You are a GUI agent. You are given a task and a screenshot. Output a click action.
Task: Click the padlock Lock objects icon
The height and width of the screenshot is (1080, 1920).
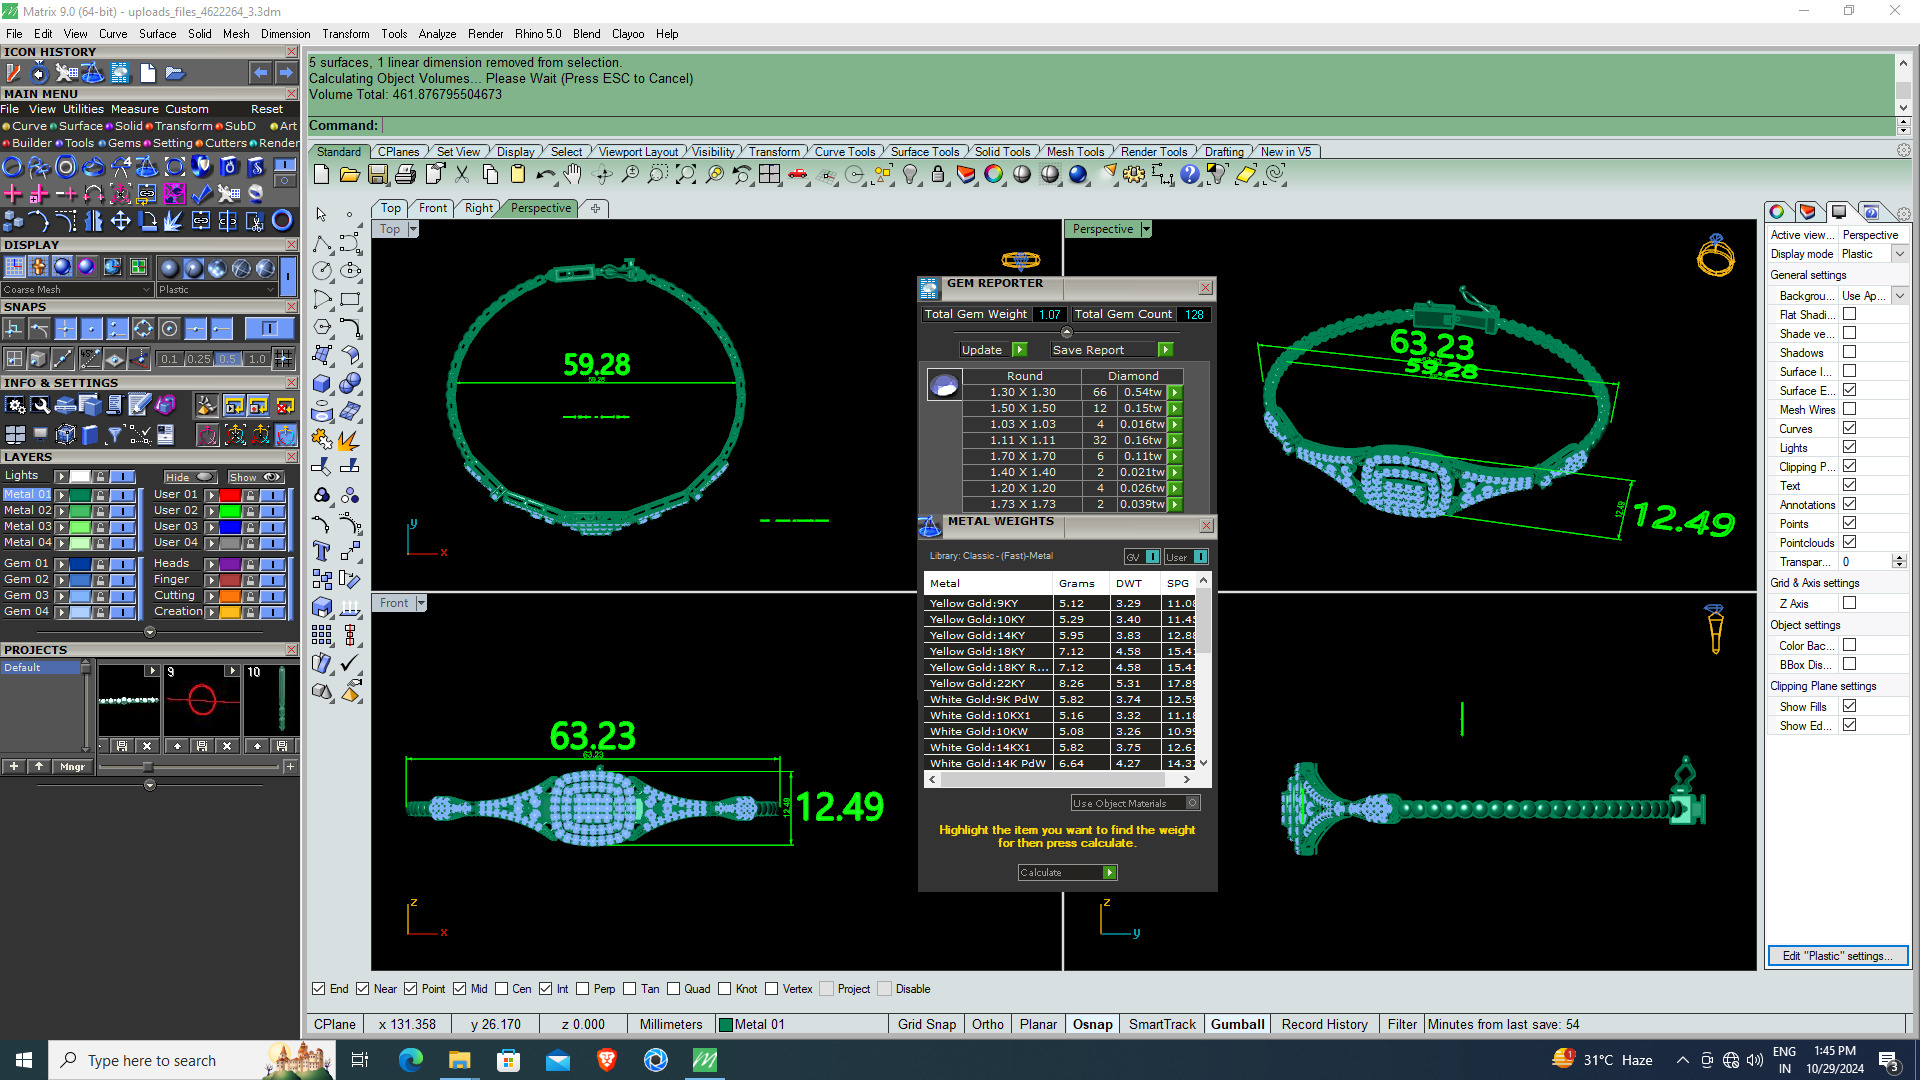(x=938, y=174)
